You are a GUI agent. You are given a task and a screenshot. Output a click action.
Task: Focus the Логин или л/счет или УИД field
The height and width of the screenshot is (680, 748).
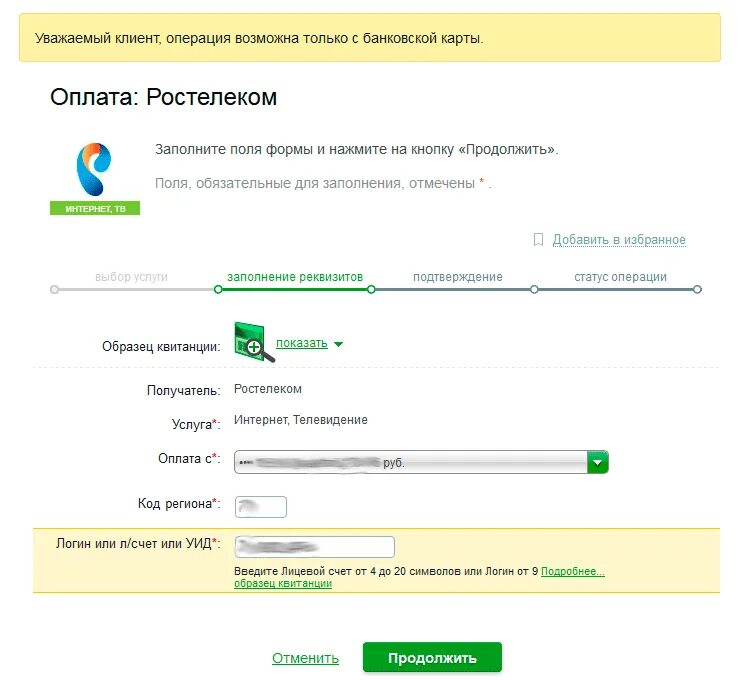(315, 547)
